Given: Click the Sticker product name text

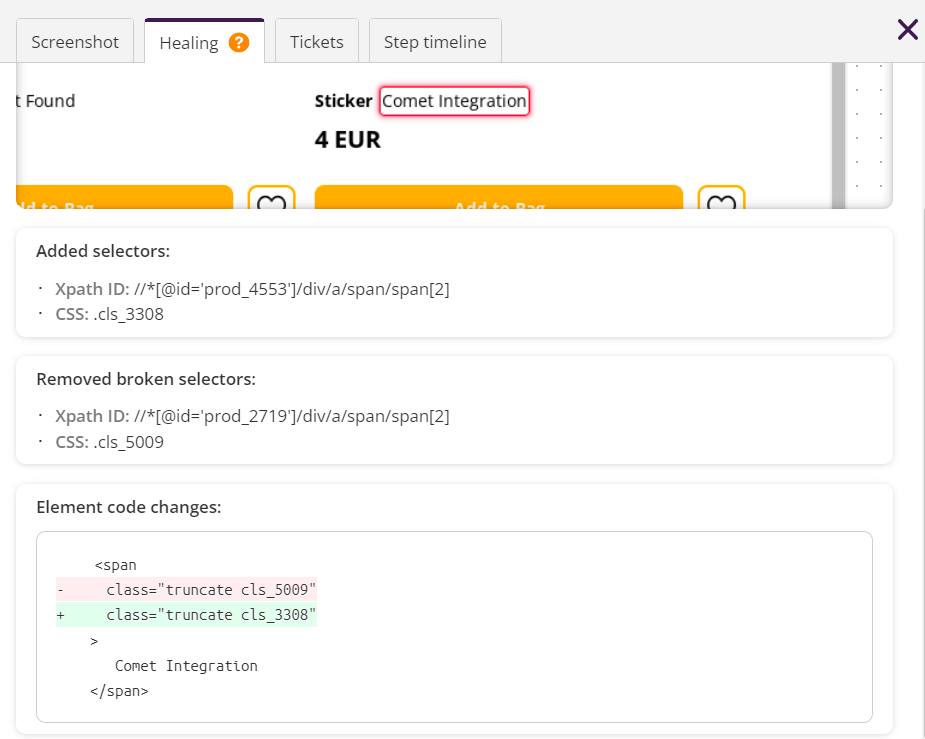Looking at the screenshot, I should click(x=343, y=101).
